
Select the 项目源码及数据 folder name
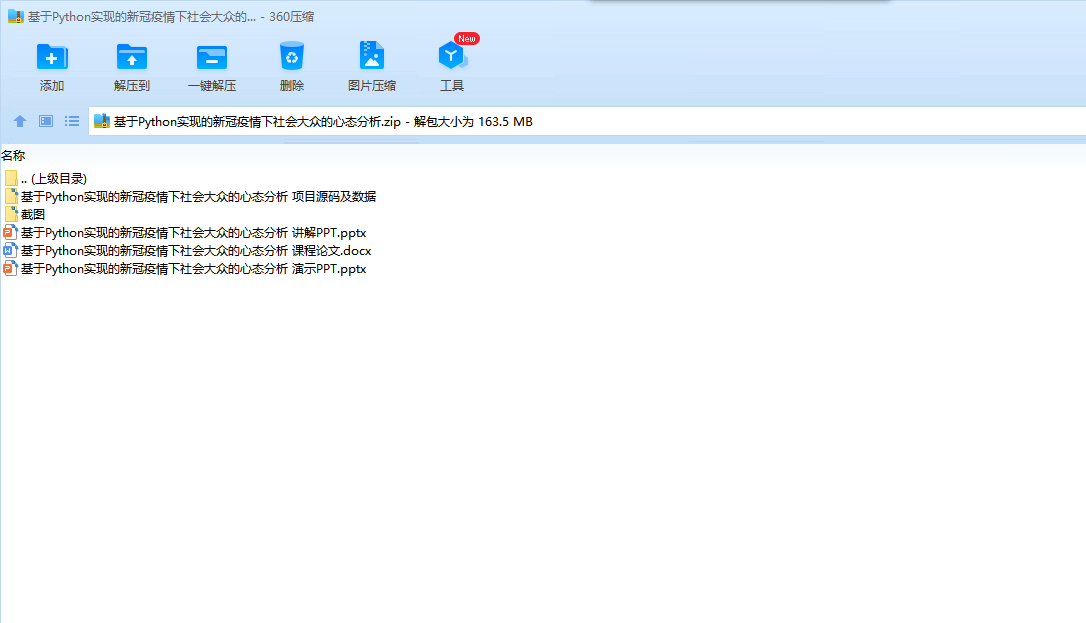point(199,197)
